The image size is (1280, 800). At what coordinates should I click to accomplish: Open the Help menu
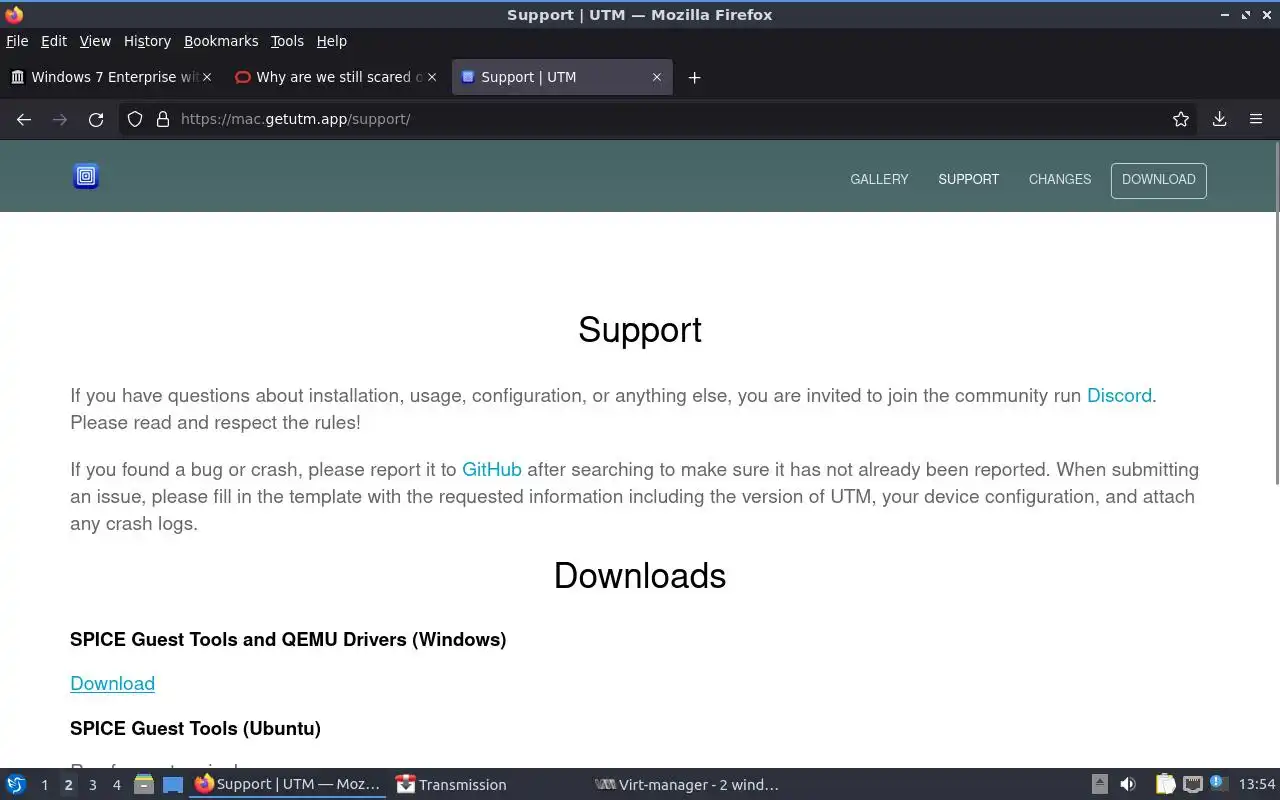(x=332, y=41)
